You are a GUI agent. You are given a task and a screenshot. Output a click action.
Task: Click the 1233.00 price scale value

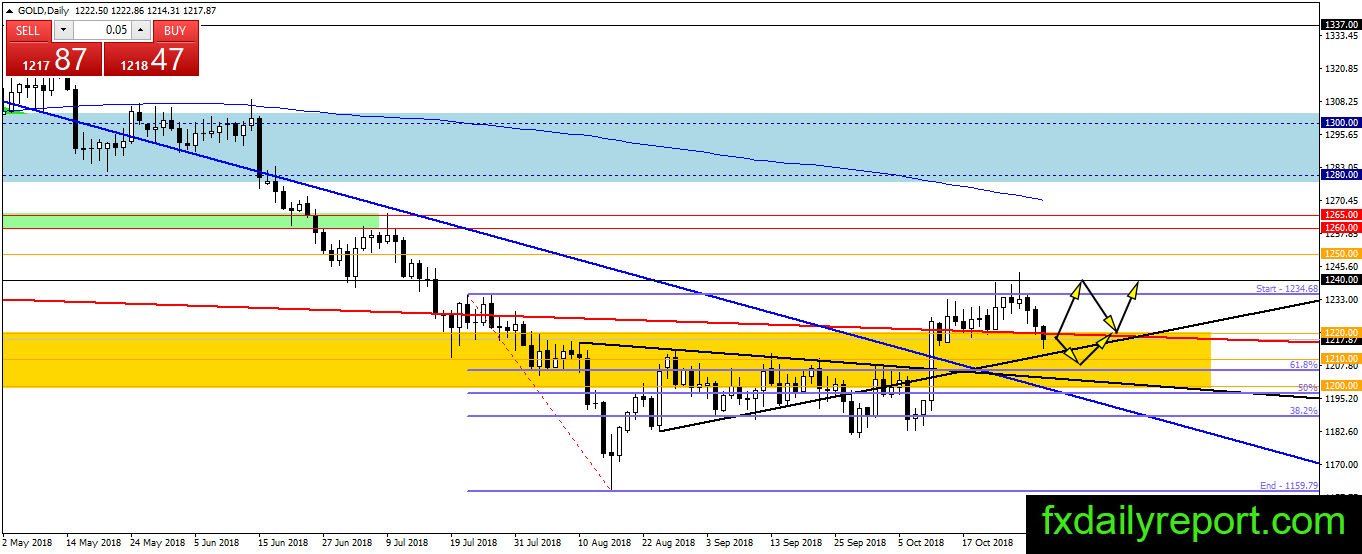[1340, 299]
